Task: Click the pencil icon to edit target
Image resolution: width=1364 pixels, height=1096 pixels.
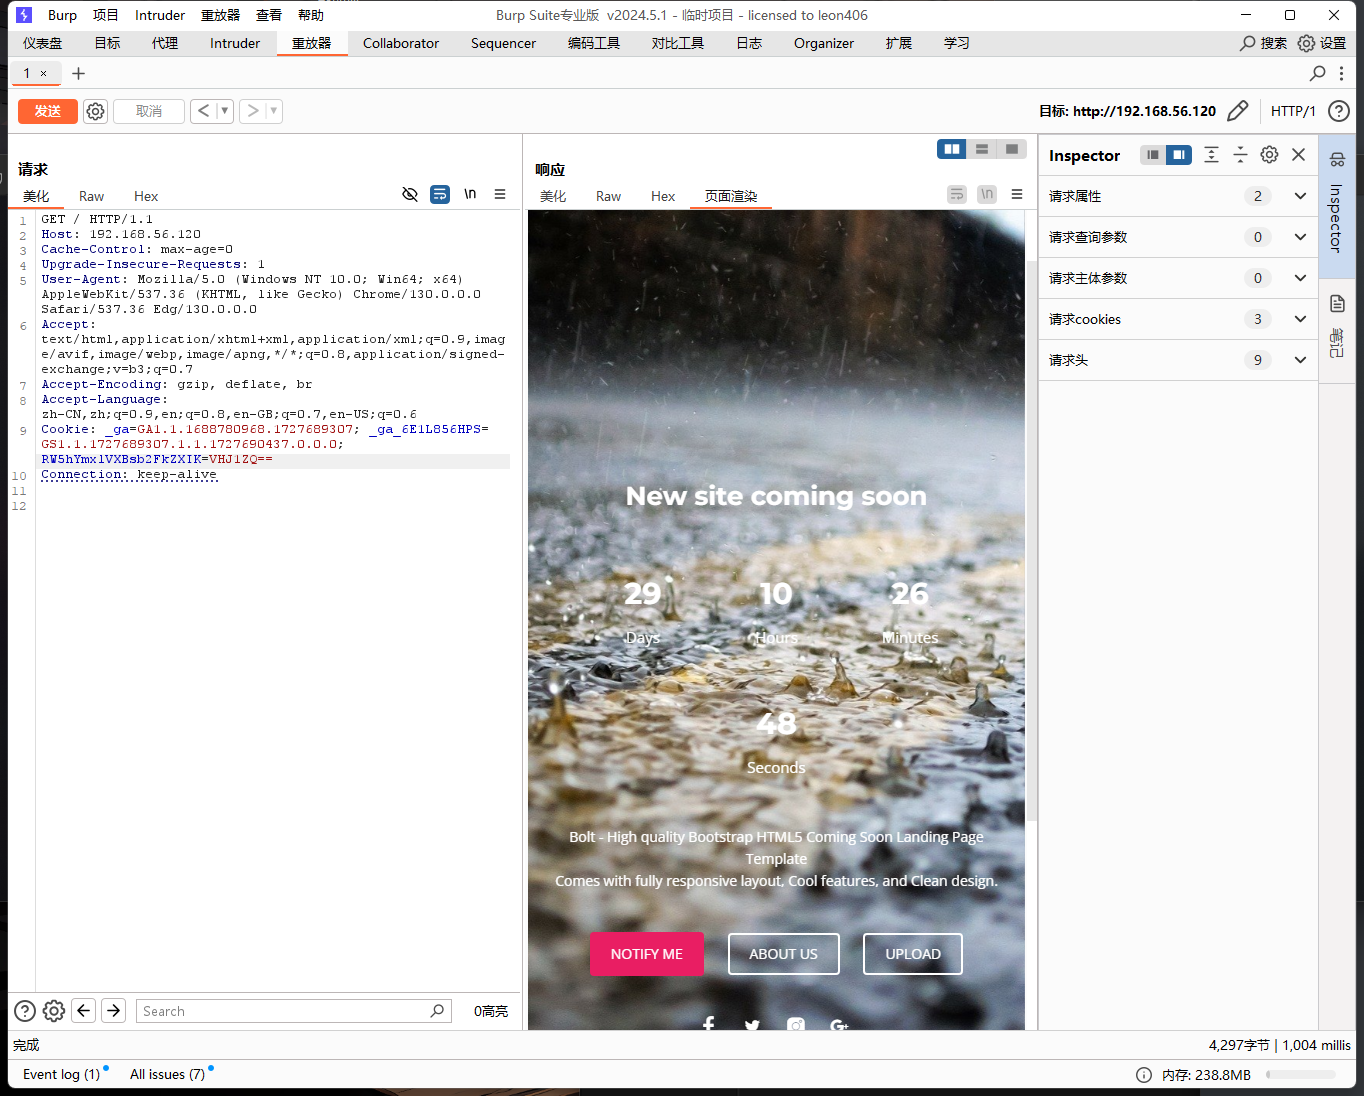Action: (x=1237, y=111)
